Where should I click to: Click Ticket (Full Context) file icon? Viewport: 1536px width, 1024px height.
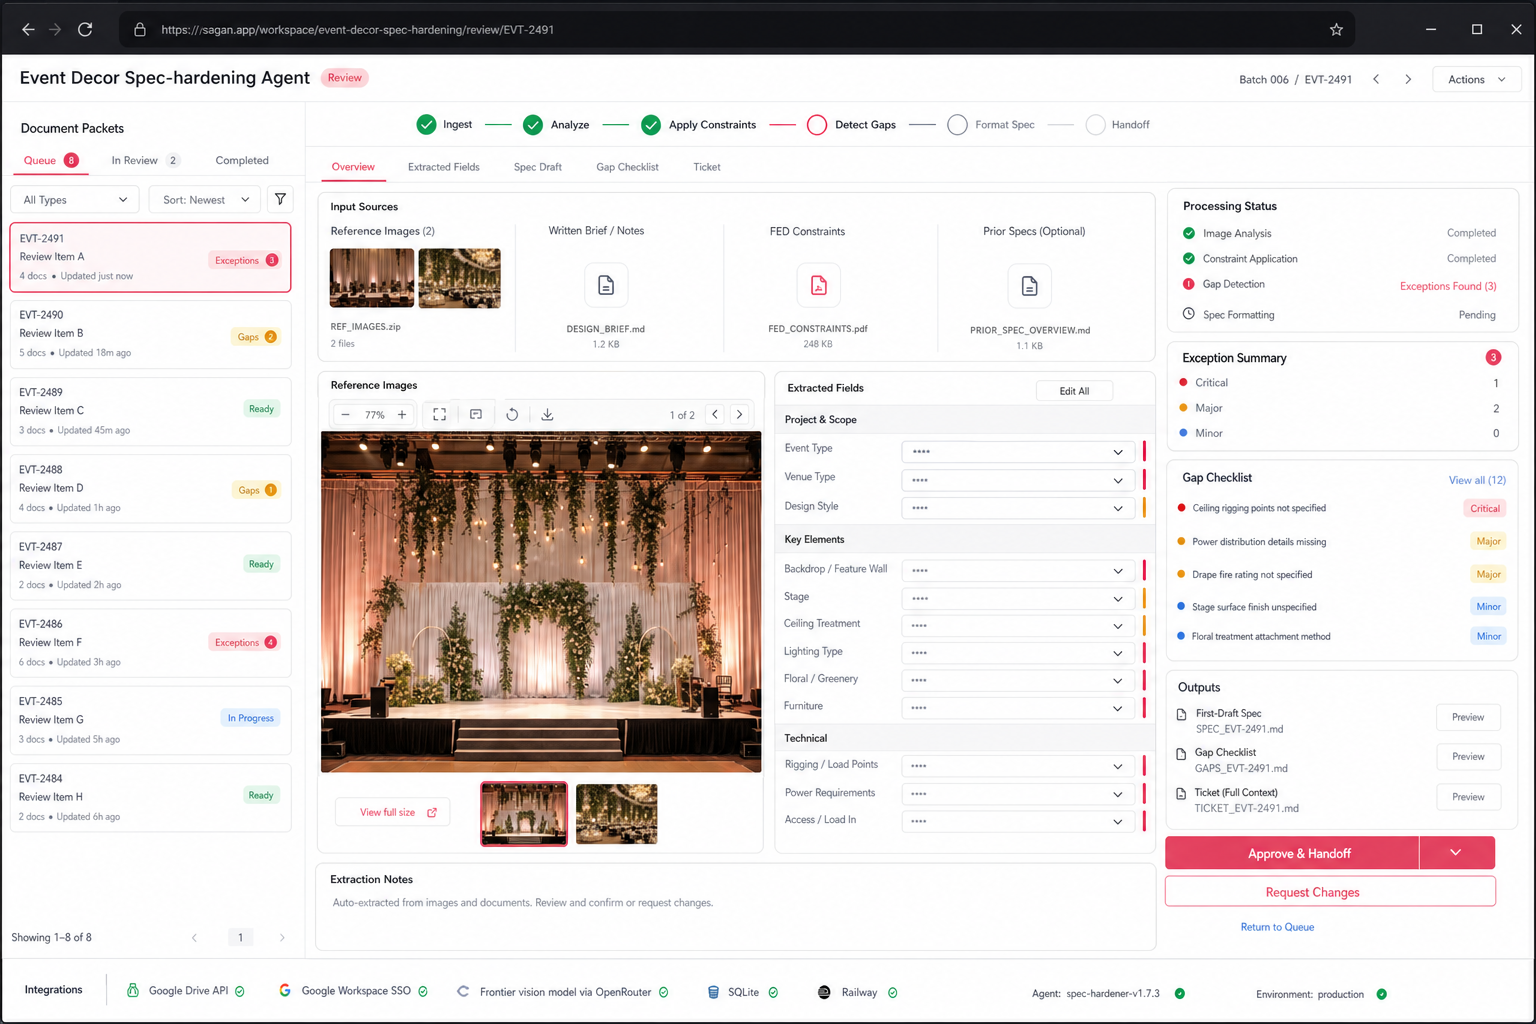(x=1181, y=794)
